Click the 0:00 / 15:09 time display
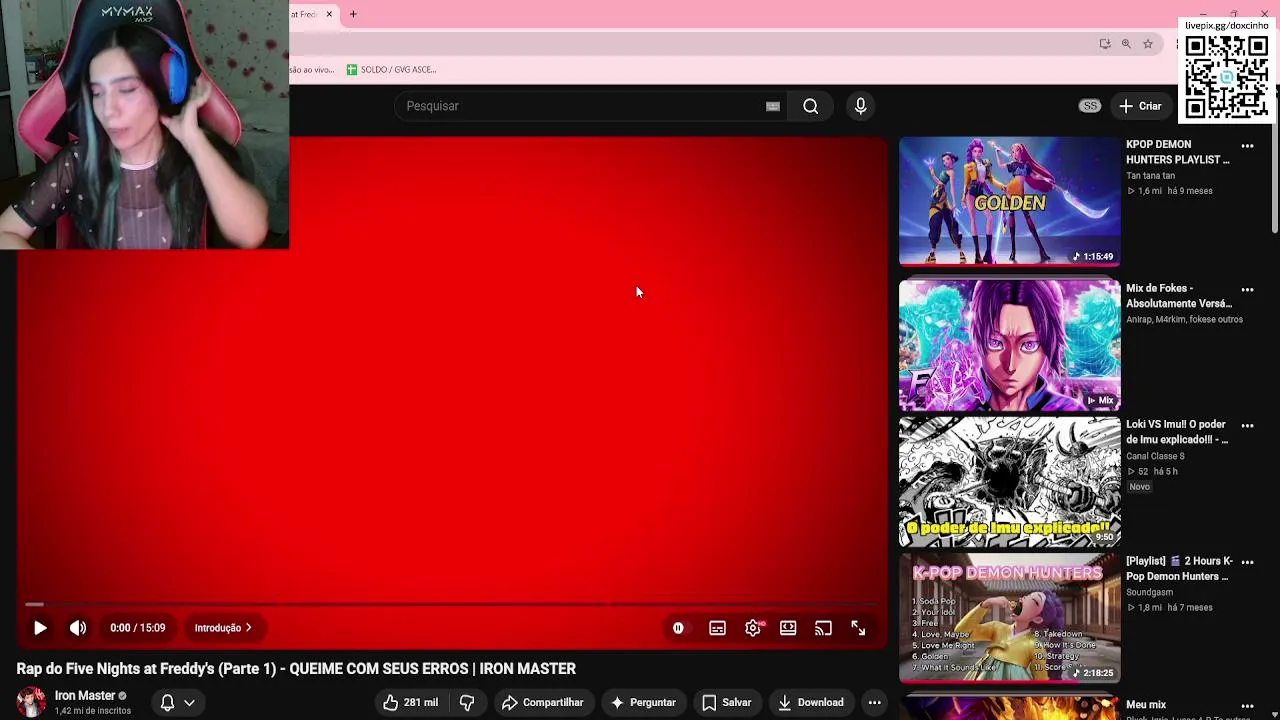The width and height of the screenshot is (1280, 720). (x=138, y=628)
